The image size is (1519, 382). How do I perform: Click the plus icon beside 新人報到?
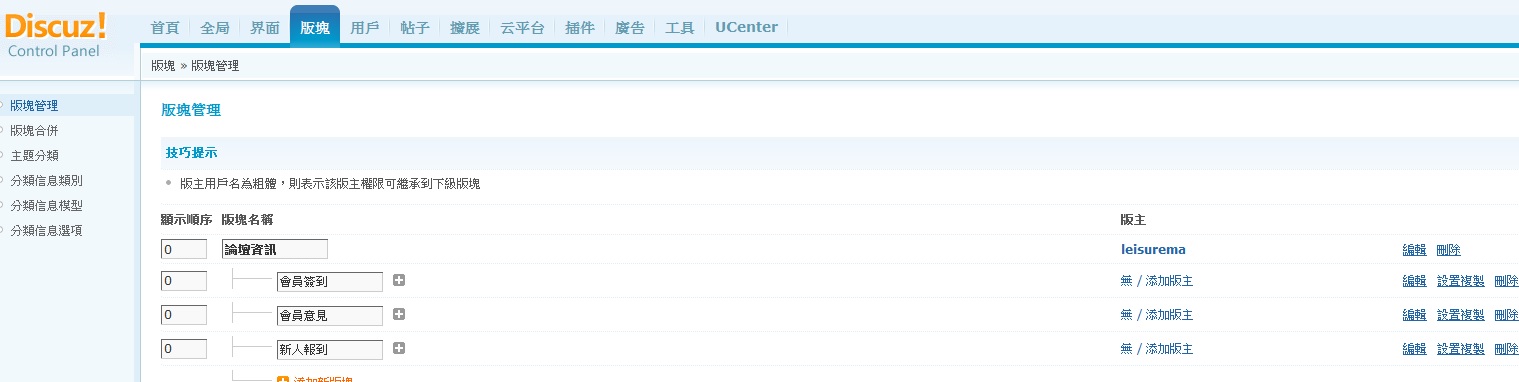(399, 349)
